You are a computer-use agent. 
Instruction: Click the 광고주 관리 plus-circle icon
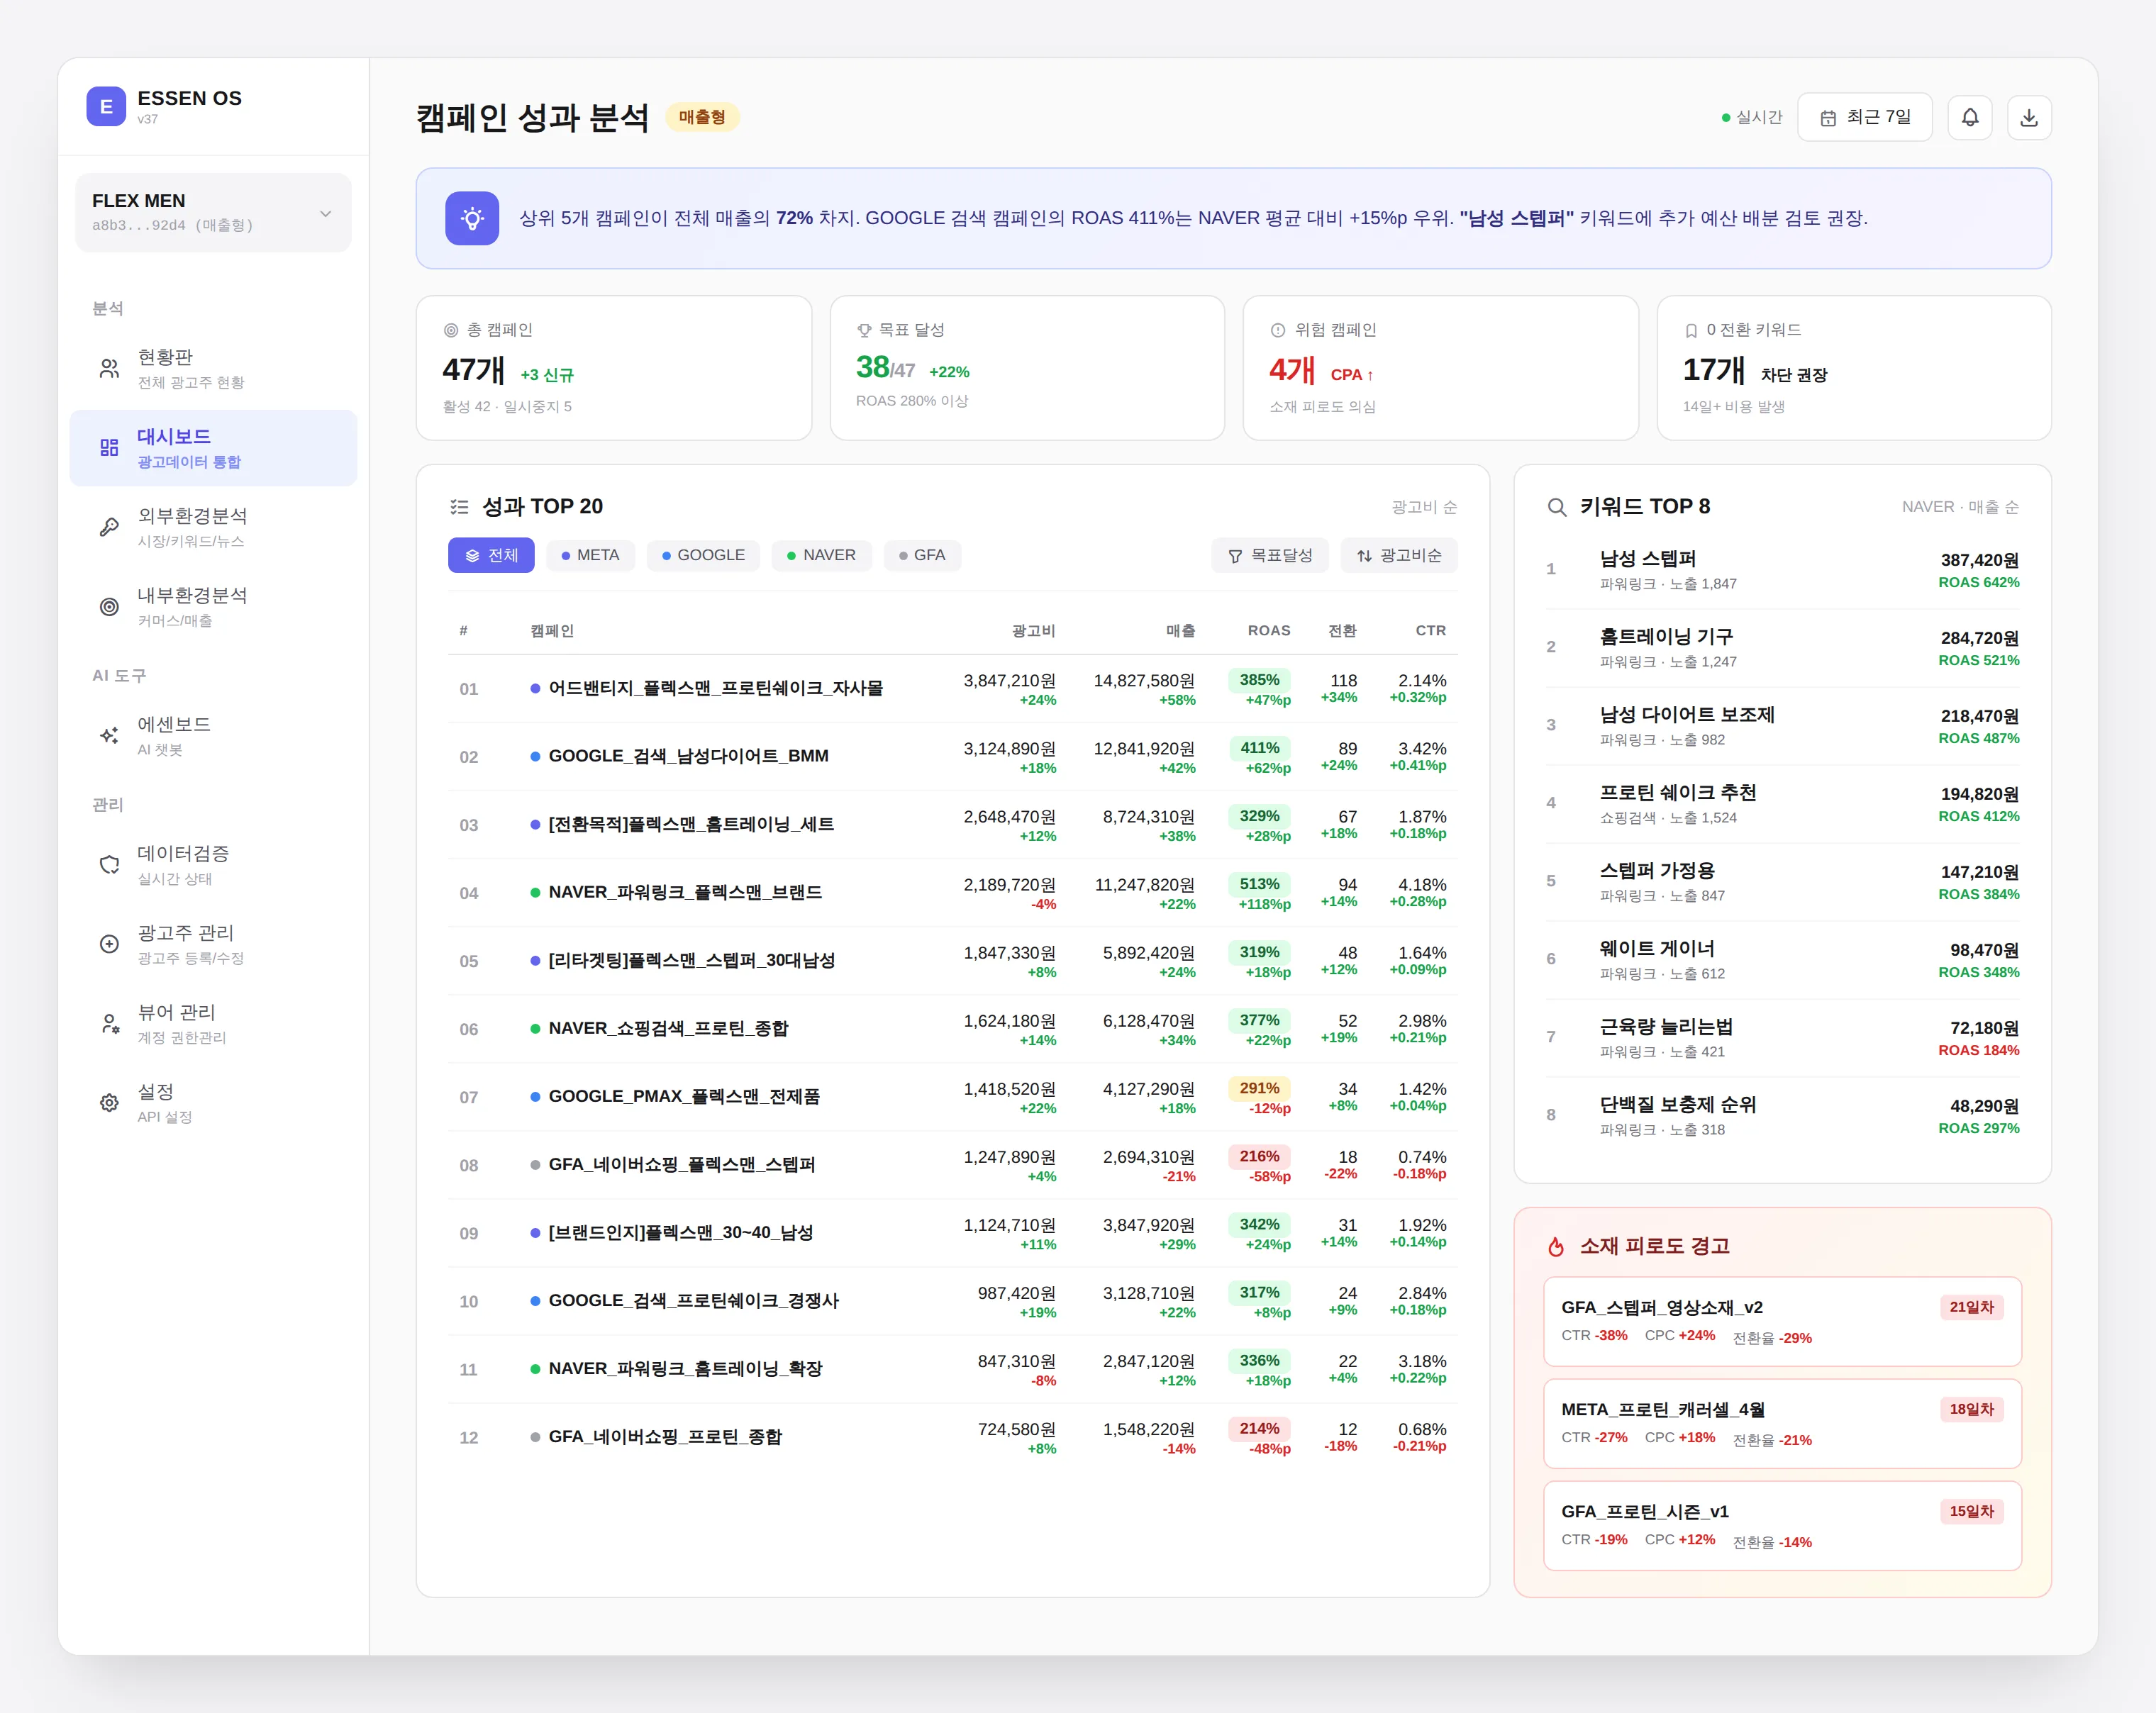tap(109, 943)
